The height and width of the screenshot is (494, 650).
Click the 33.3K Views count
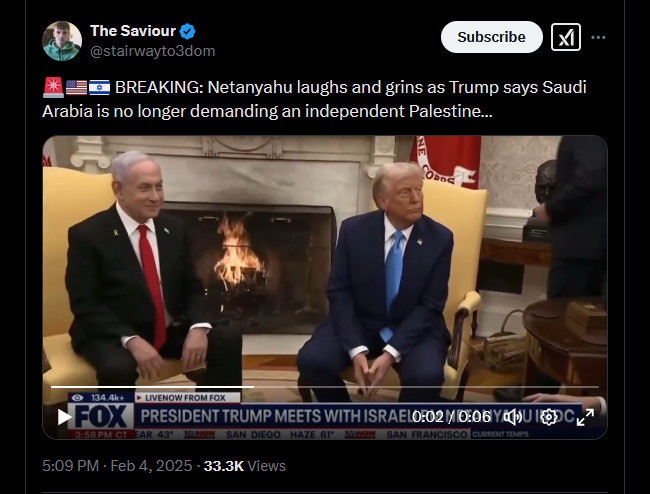tap(245, 466)
